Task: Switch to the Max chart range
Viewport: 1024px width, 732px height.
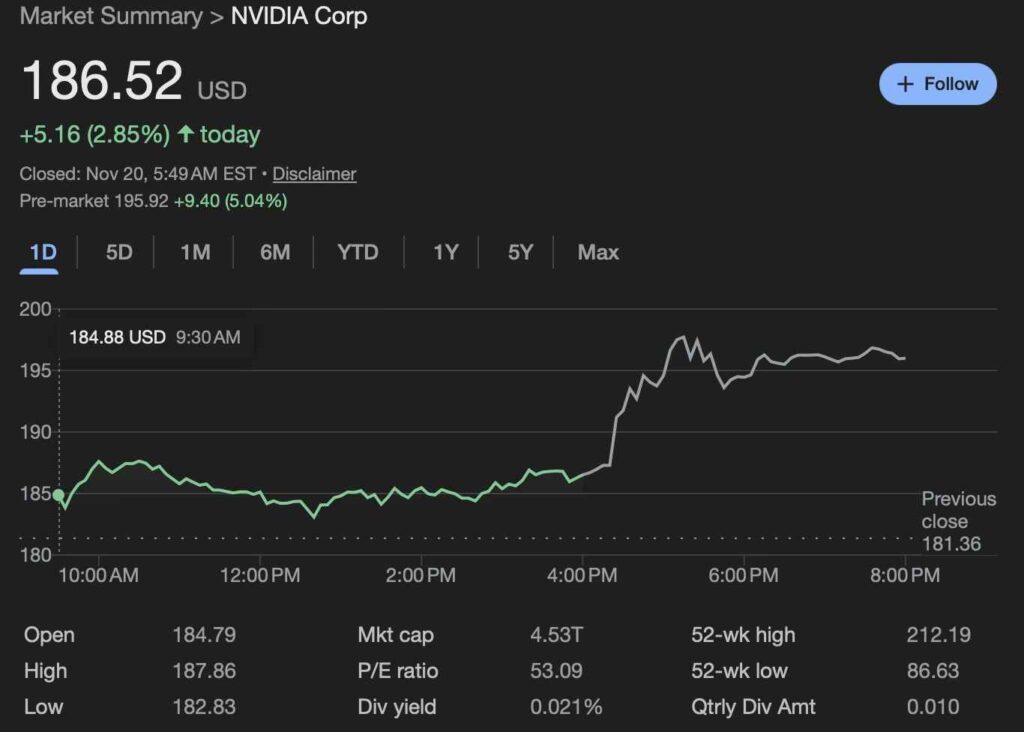Action: coord(597,253)
